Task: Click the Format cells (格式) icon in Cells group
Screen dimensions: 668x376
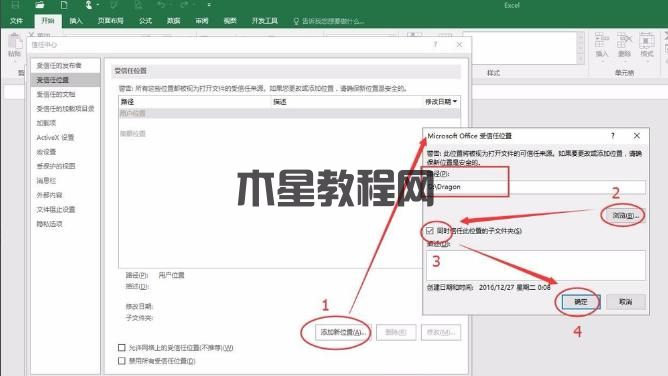Action: (646, 45)
